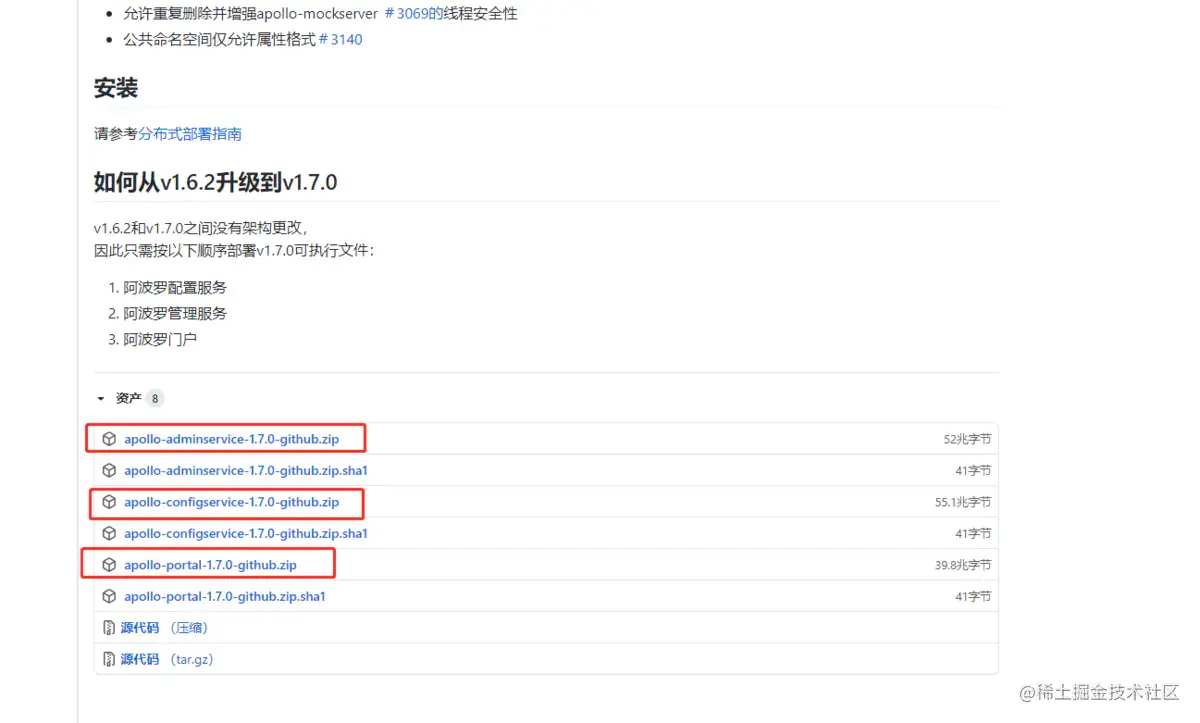Download apollo-adminservice-1.7.0-github.zip.sha1
Image resolution: width=1200 pixels, height=723 pixels.
point(246,470)
